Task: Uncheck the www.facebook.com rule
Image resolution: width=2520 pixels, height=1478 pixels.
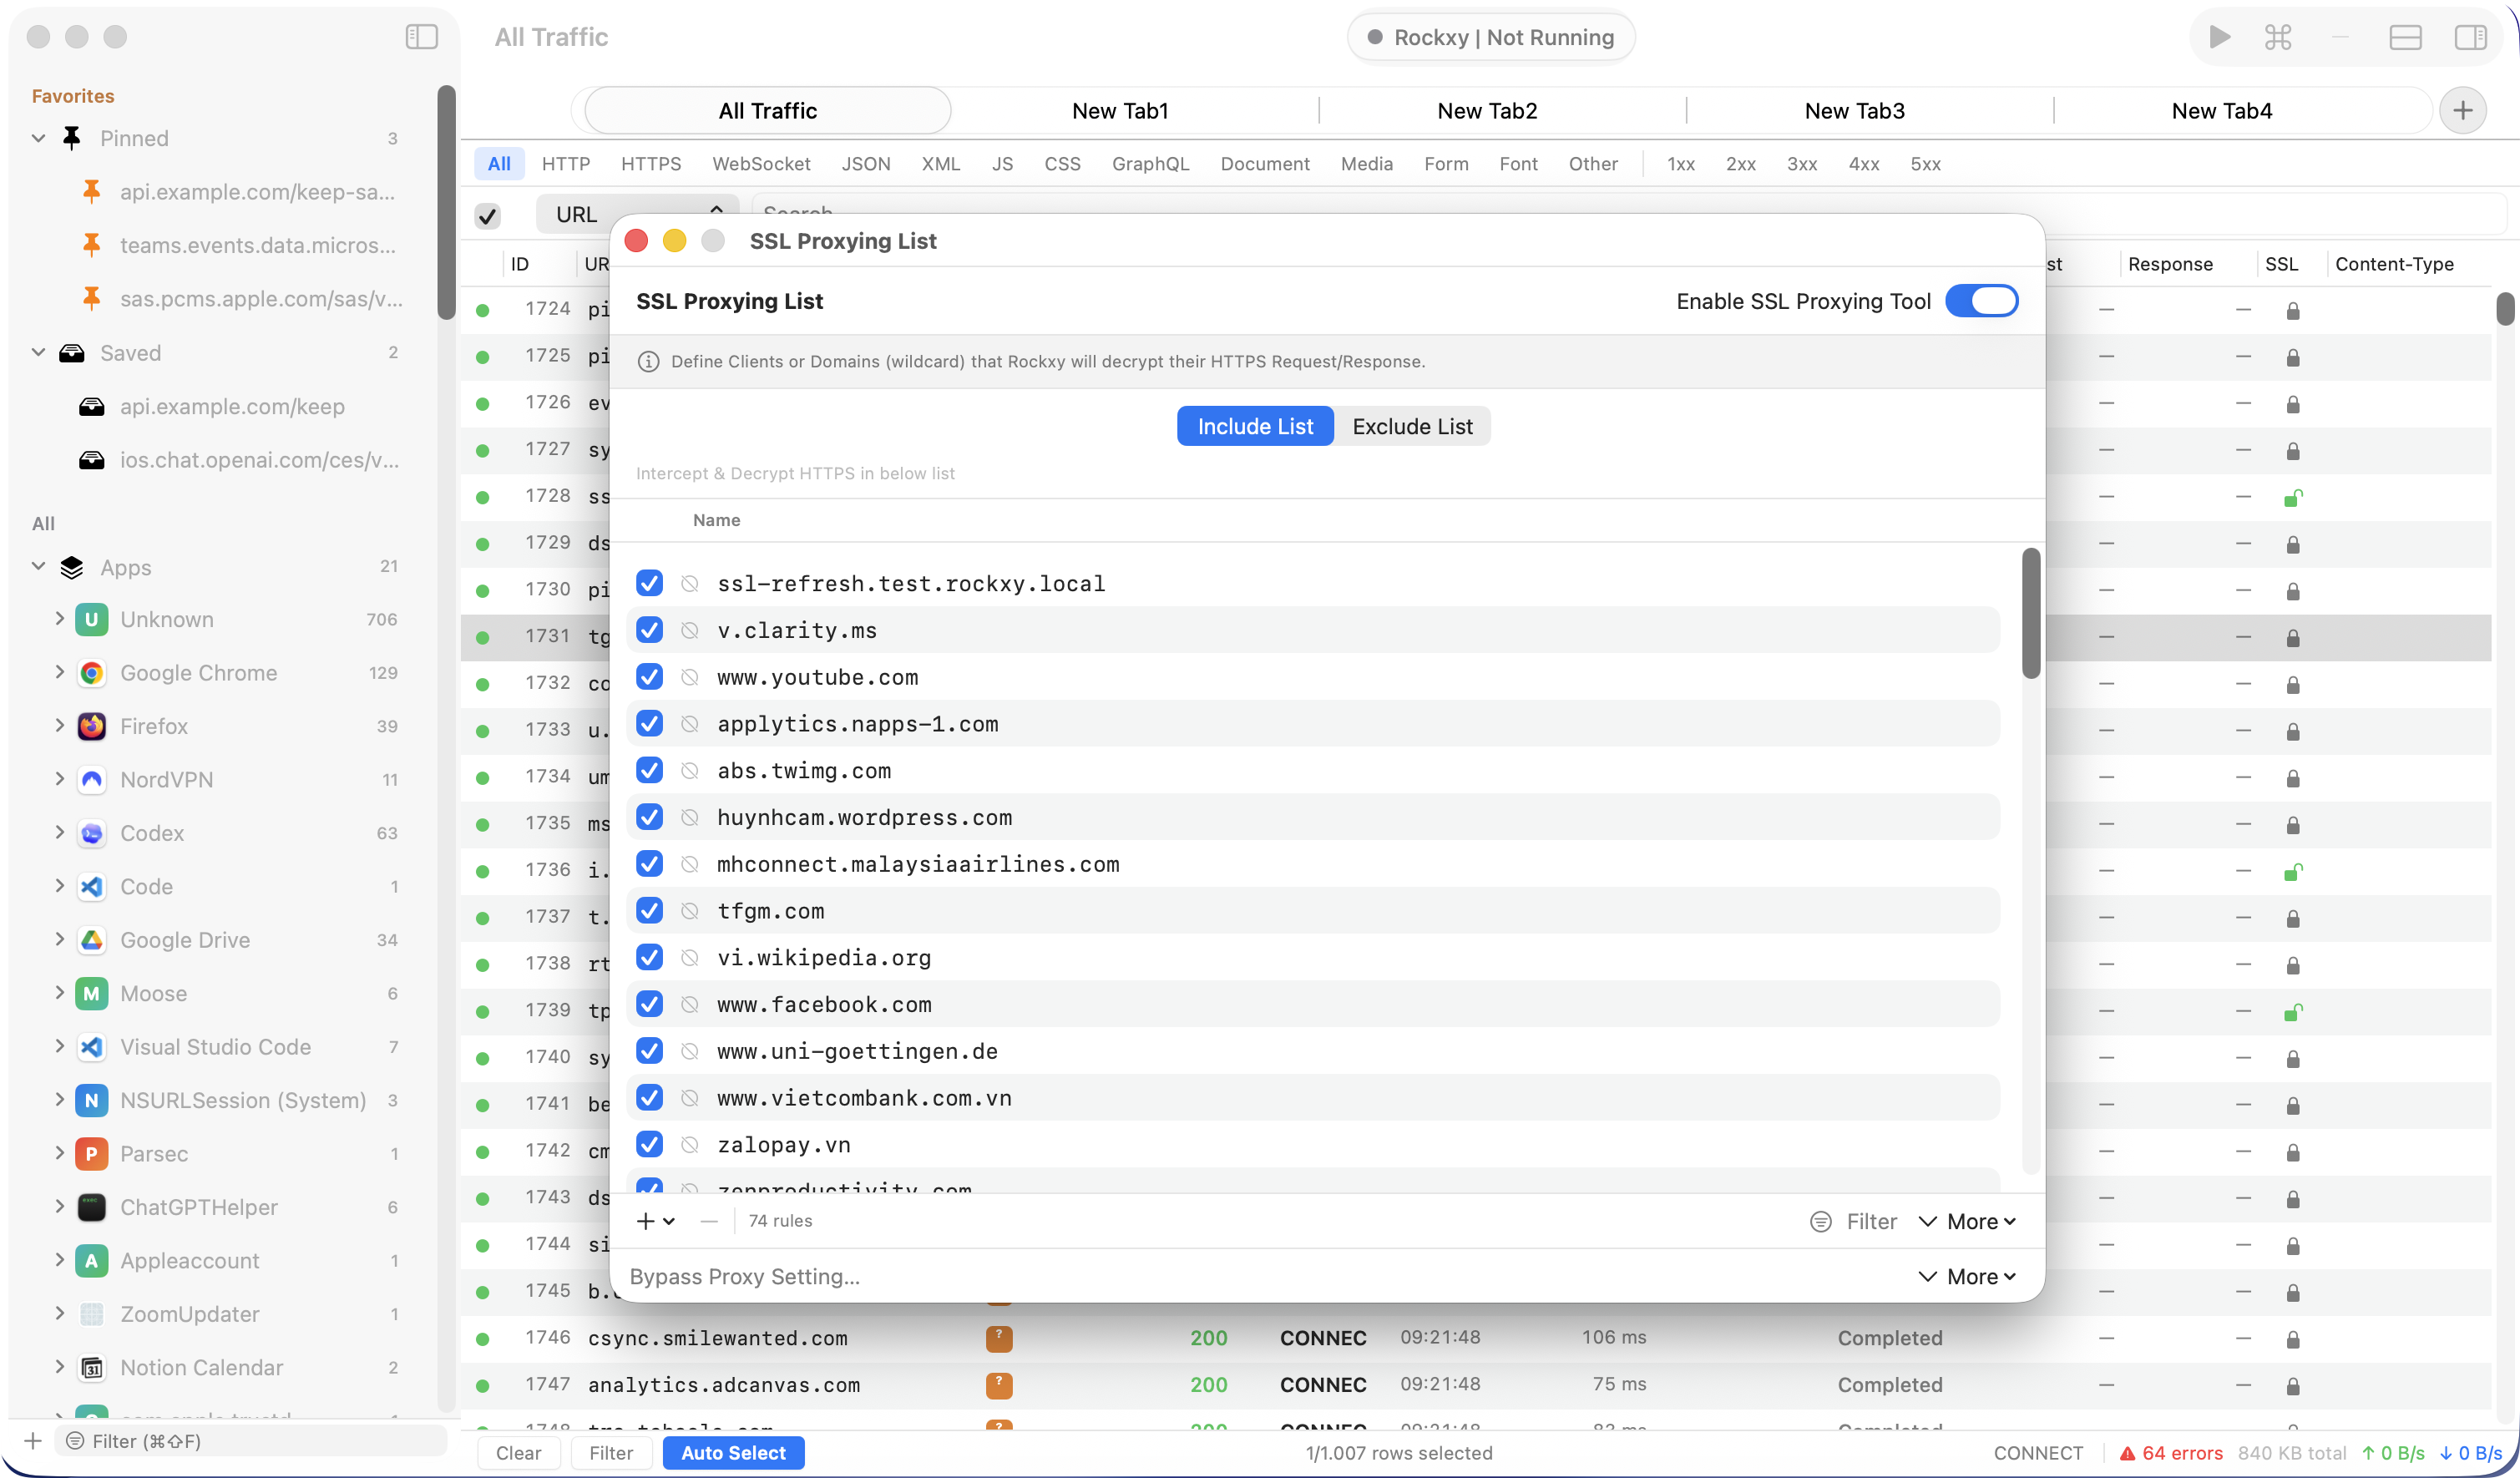Action: [649, 1004]
